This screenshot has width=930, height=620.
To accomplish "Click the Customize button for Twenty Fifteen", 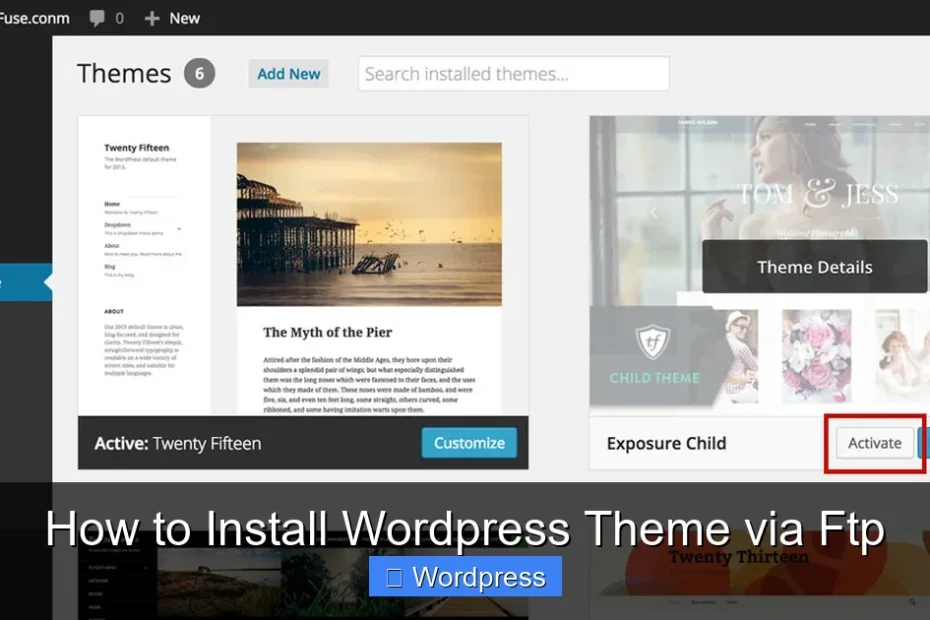I will [x=469, y=443].
